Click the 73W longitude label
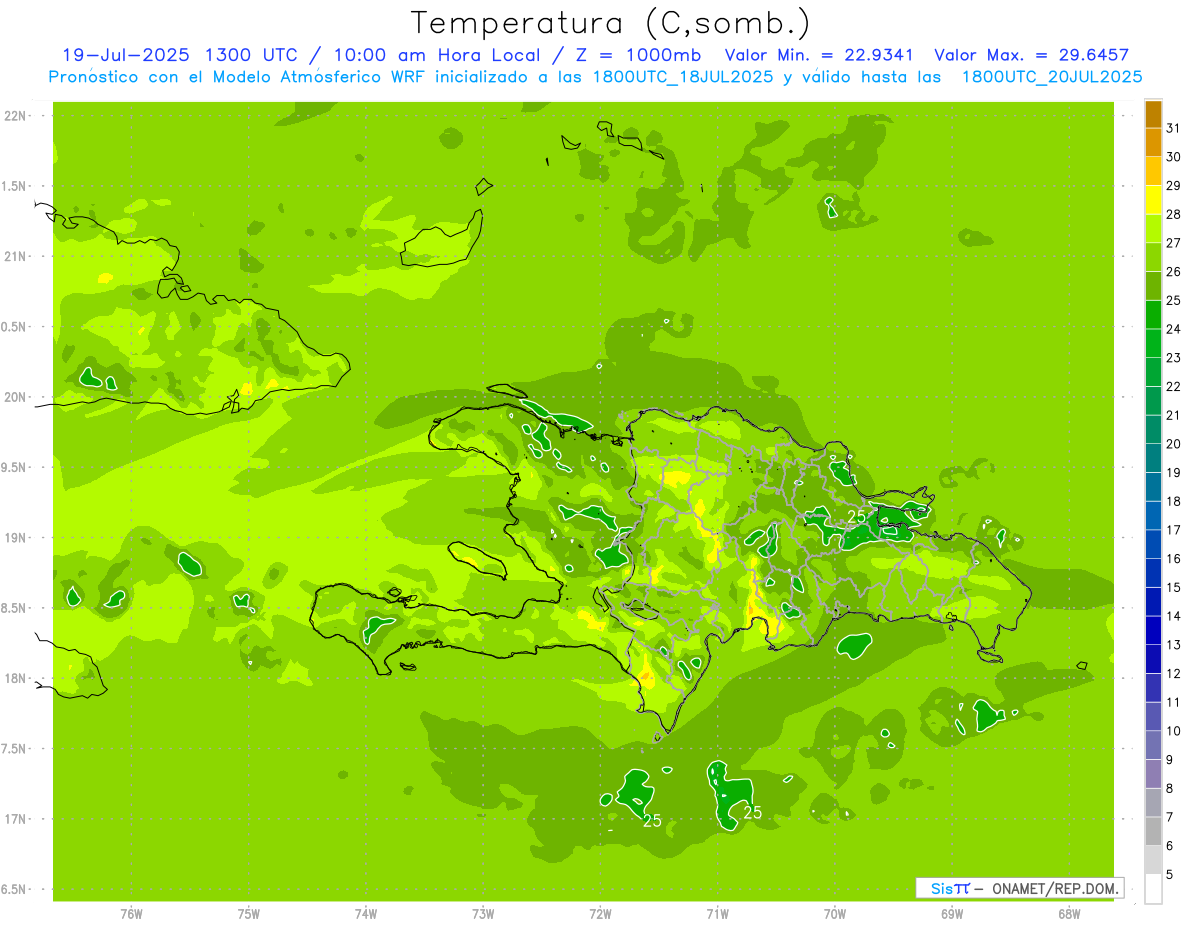This screenshot has height=927, width=1200. click(x=483, y=913)
